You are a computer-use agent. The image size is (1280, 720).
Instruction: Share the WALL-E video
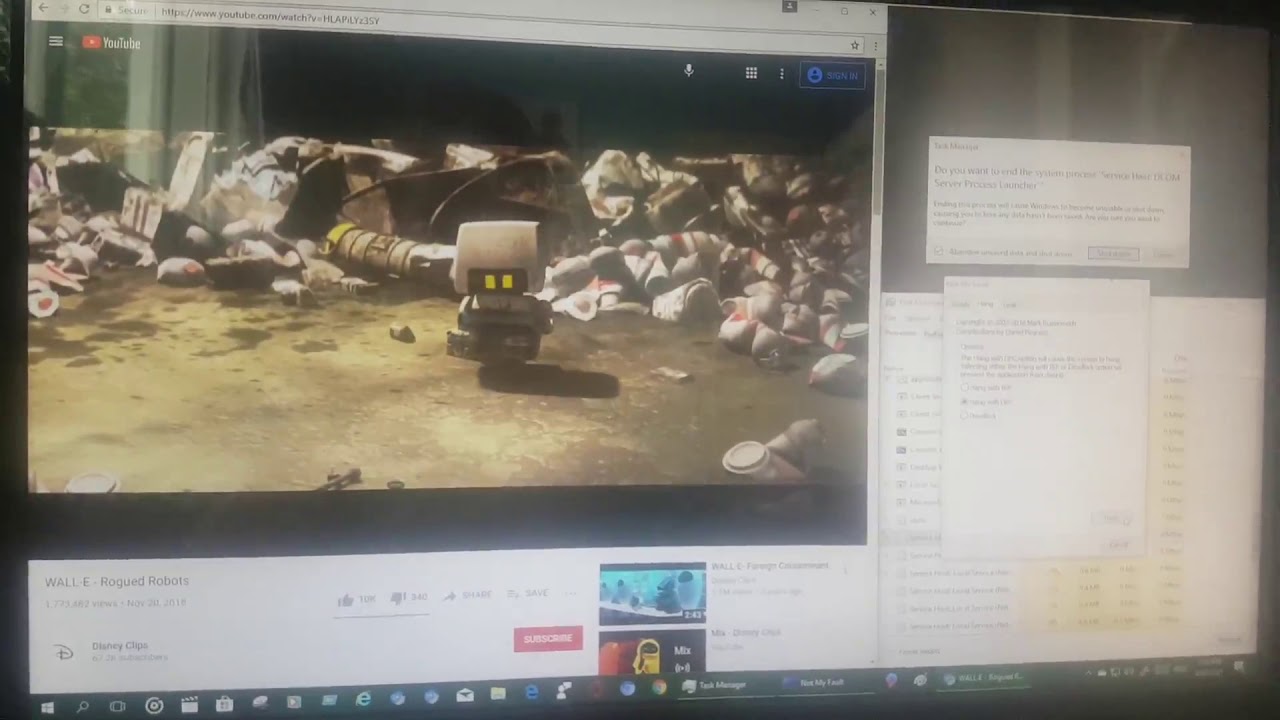[467, 595]
